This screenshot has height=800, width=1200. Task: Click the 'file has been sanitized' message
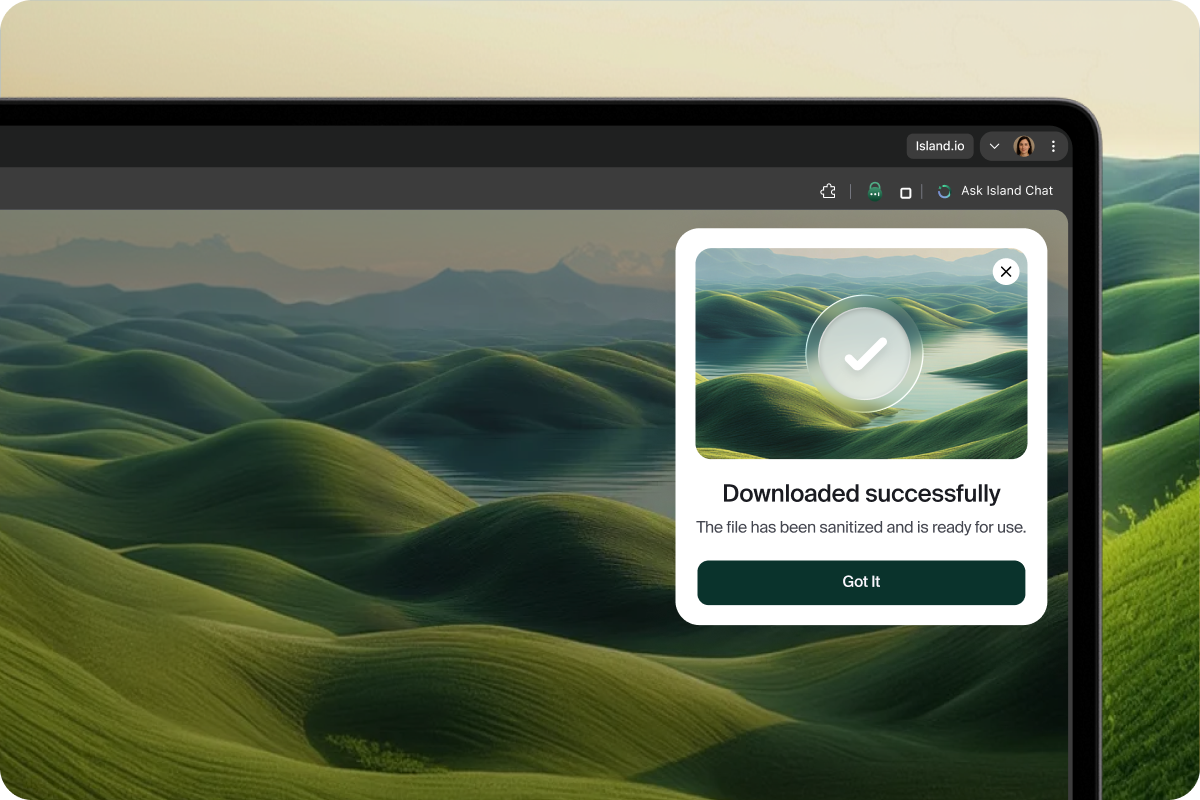pyautogui.click(x=861, y=527)
